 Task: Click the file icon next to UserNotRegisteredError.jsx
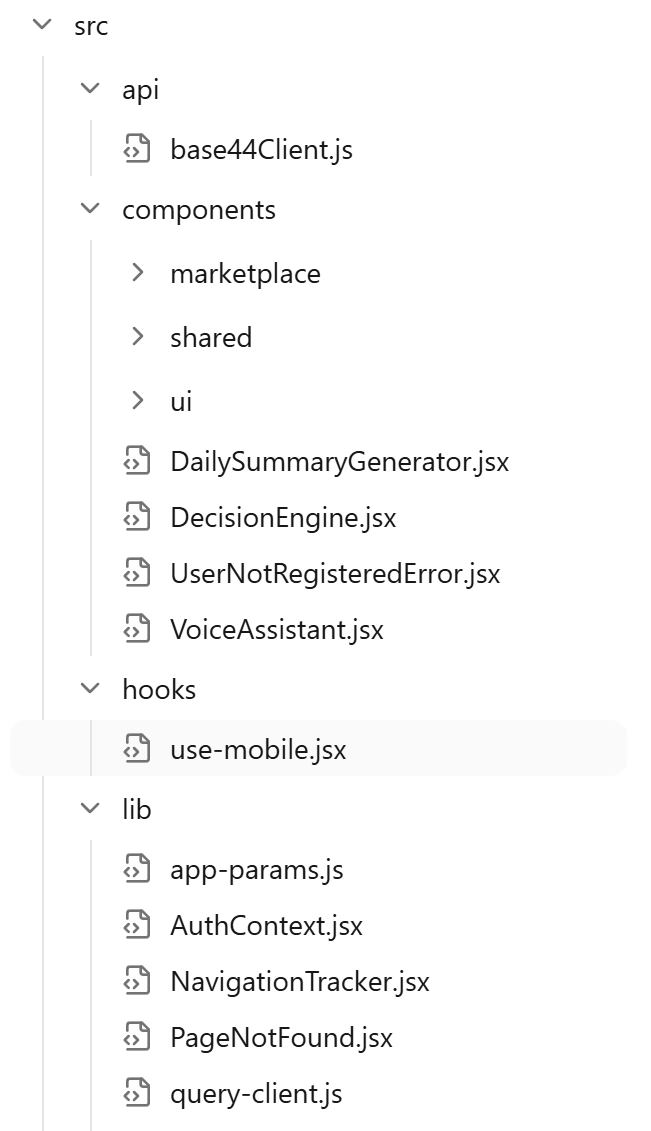pyautogui.click(x=137, y=573)
